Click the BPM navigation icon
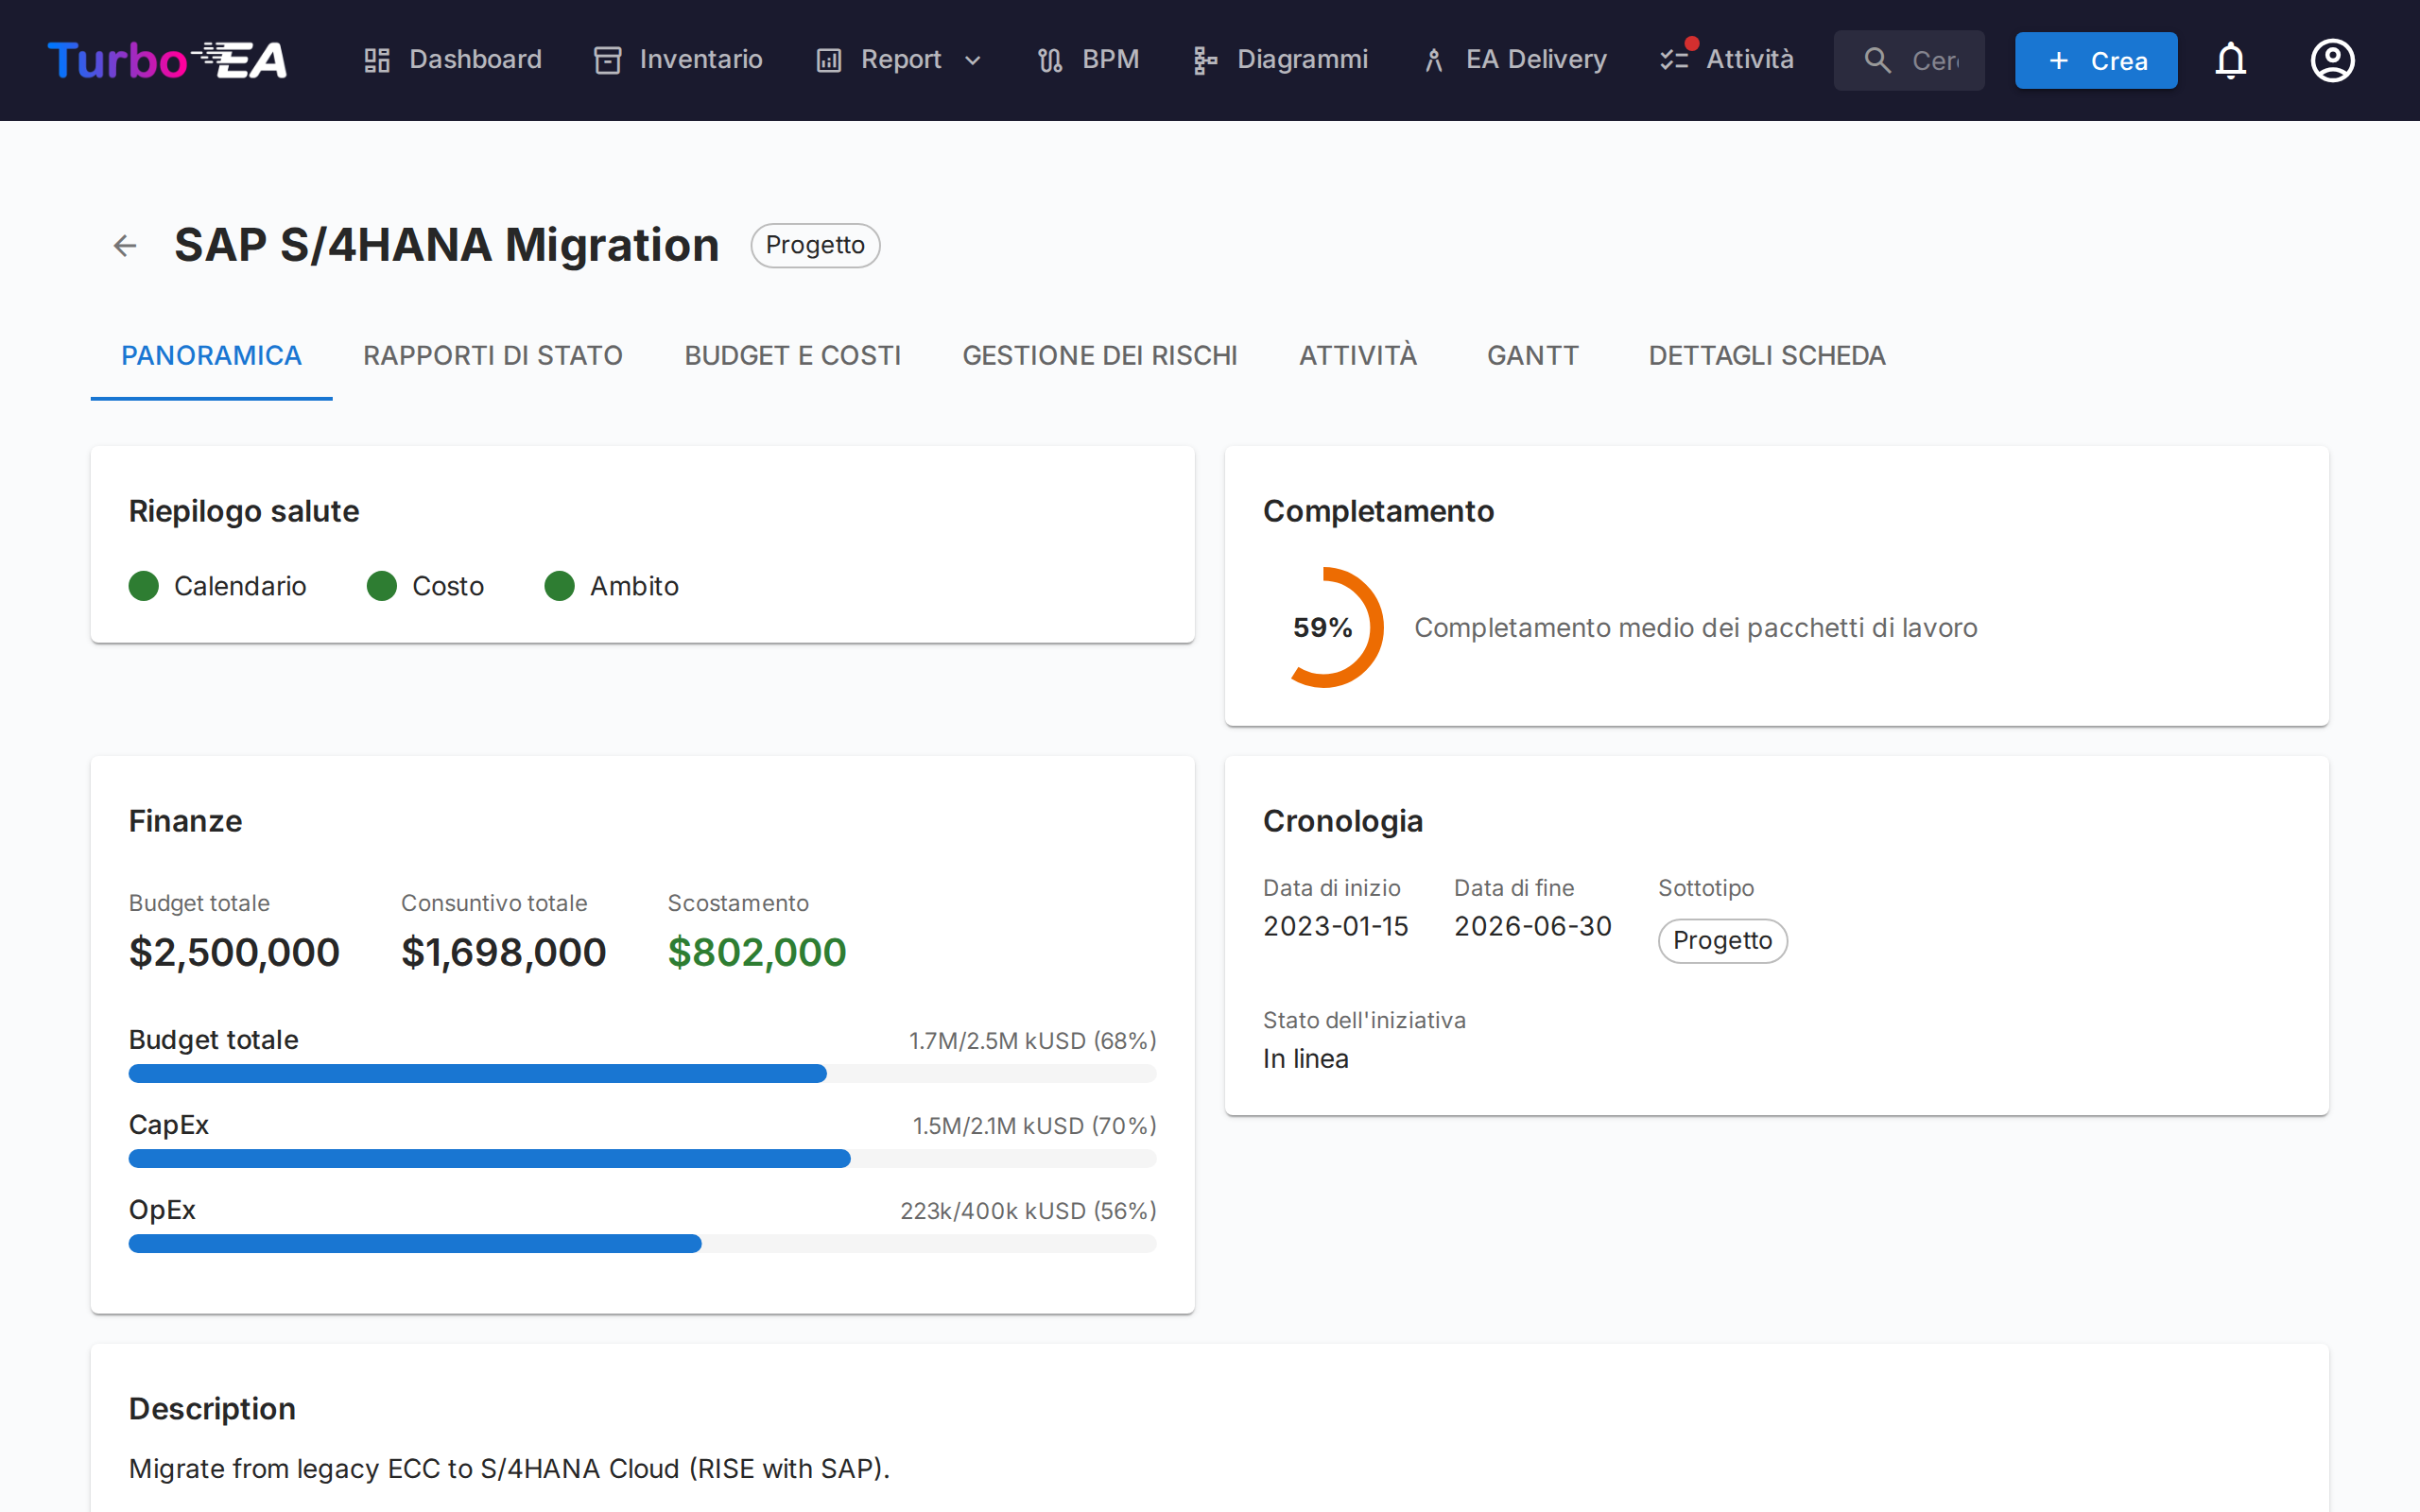The image size is (2420, 1512). point(1049,60)
